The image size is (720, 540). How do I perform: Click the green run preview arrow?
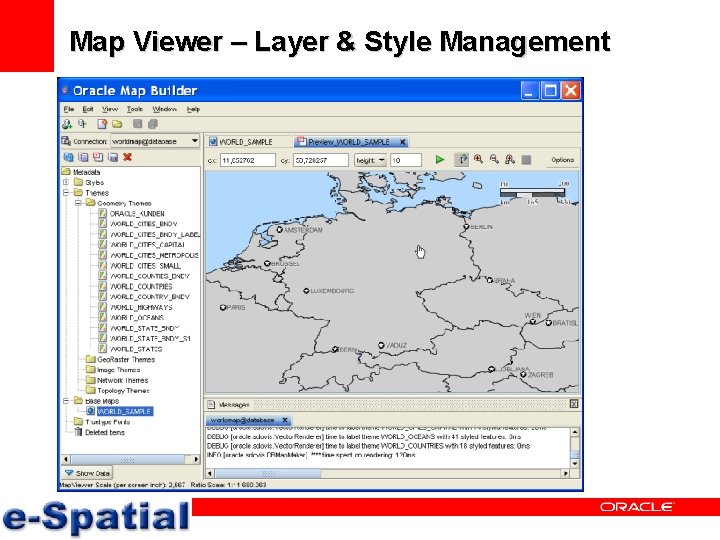[x=439, y=160]
